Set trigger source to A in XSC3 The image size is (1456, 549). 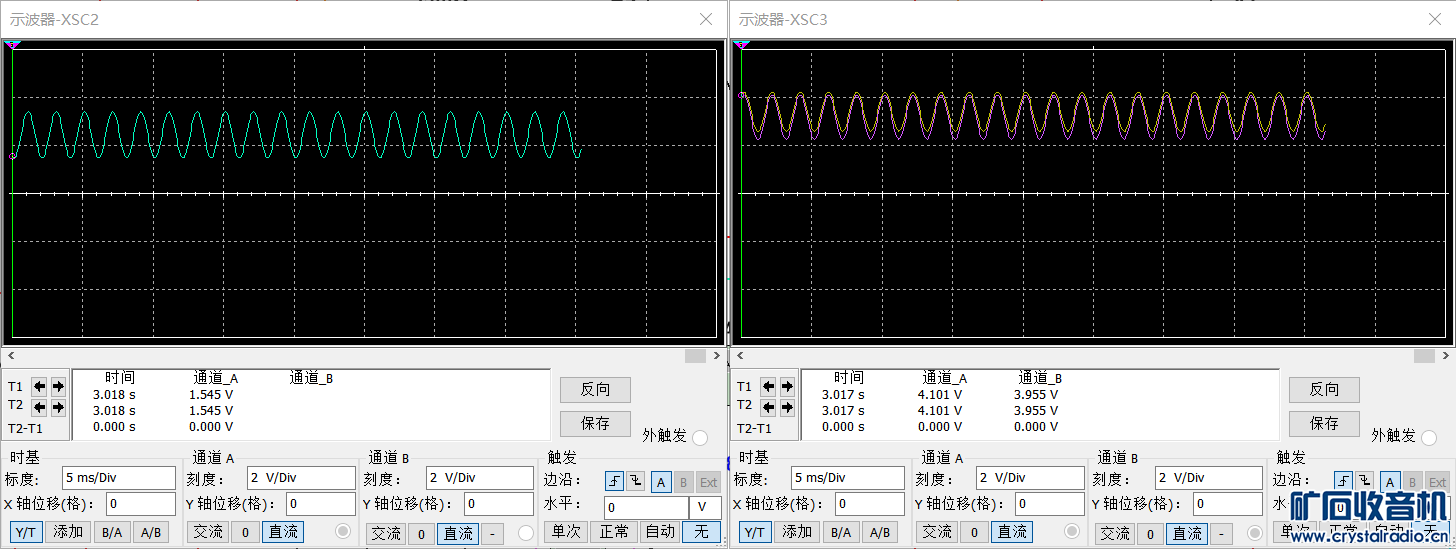coord(1390,482)
